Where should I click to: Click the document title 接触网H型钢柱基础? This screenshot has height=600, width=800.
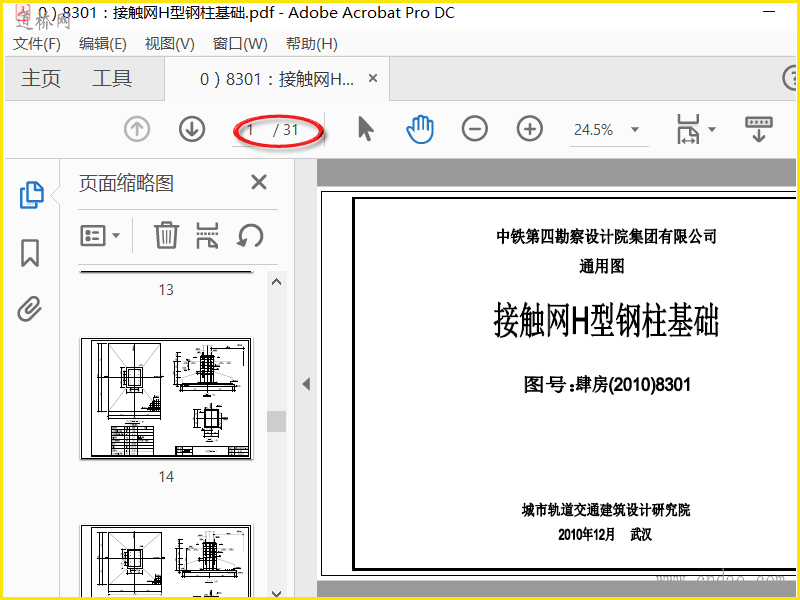point(606,320)
